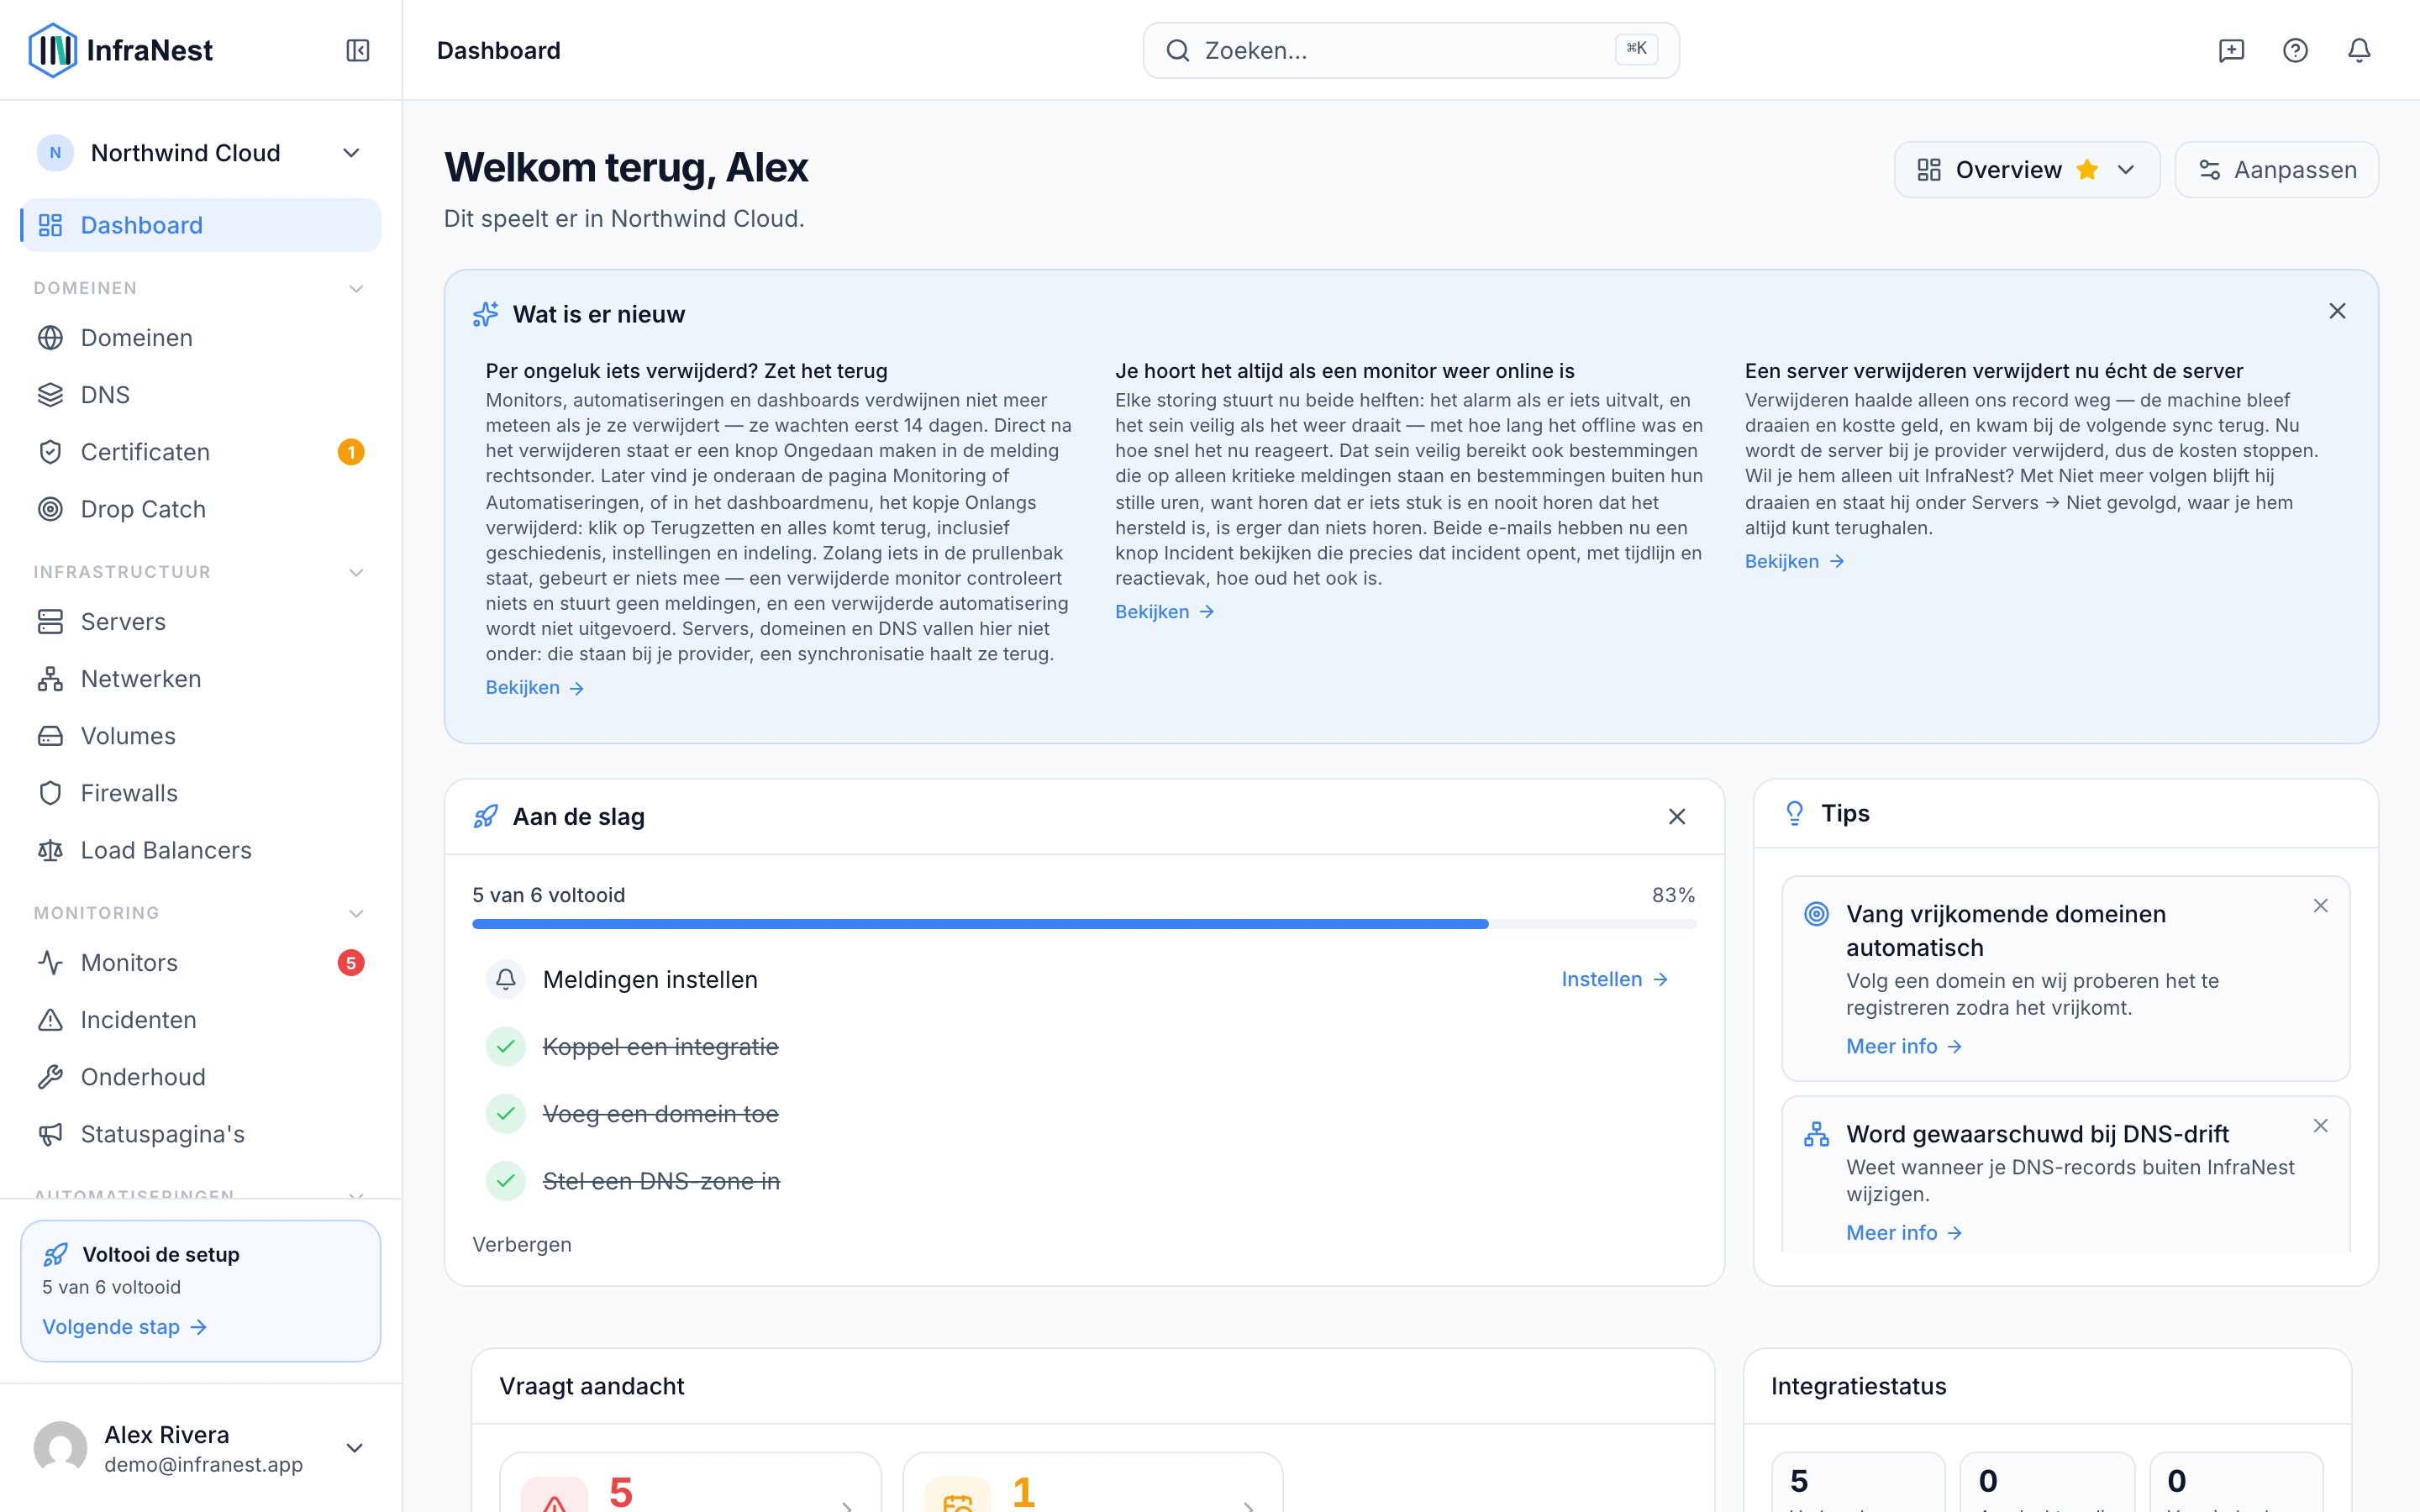Open Bekijken link under Een server verwijderen
The width and height of the screenshot is (2420, 1512).
point(1795,562)
